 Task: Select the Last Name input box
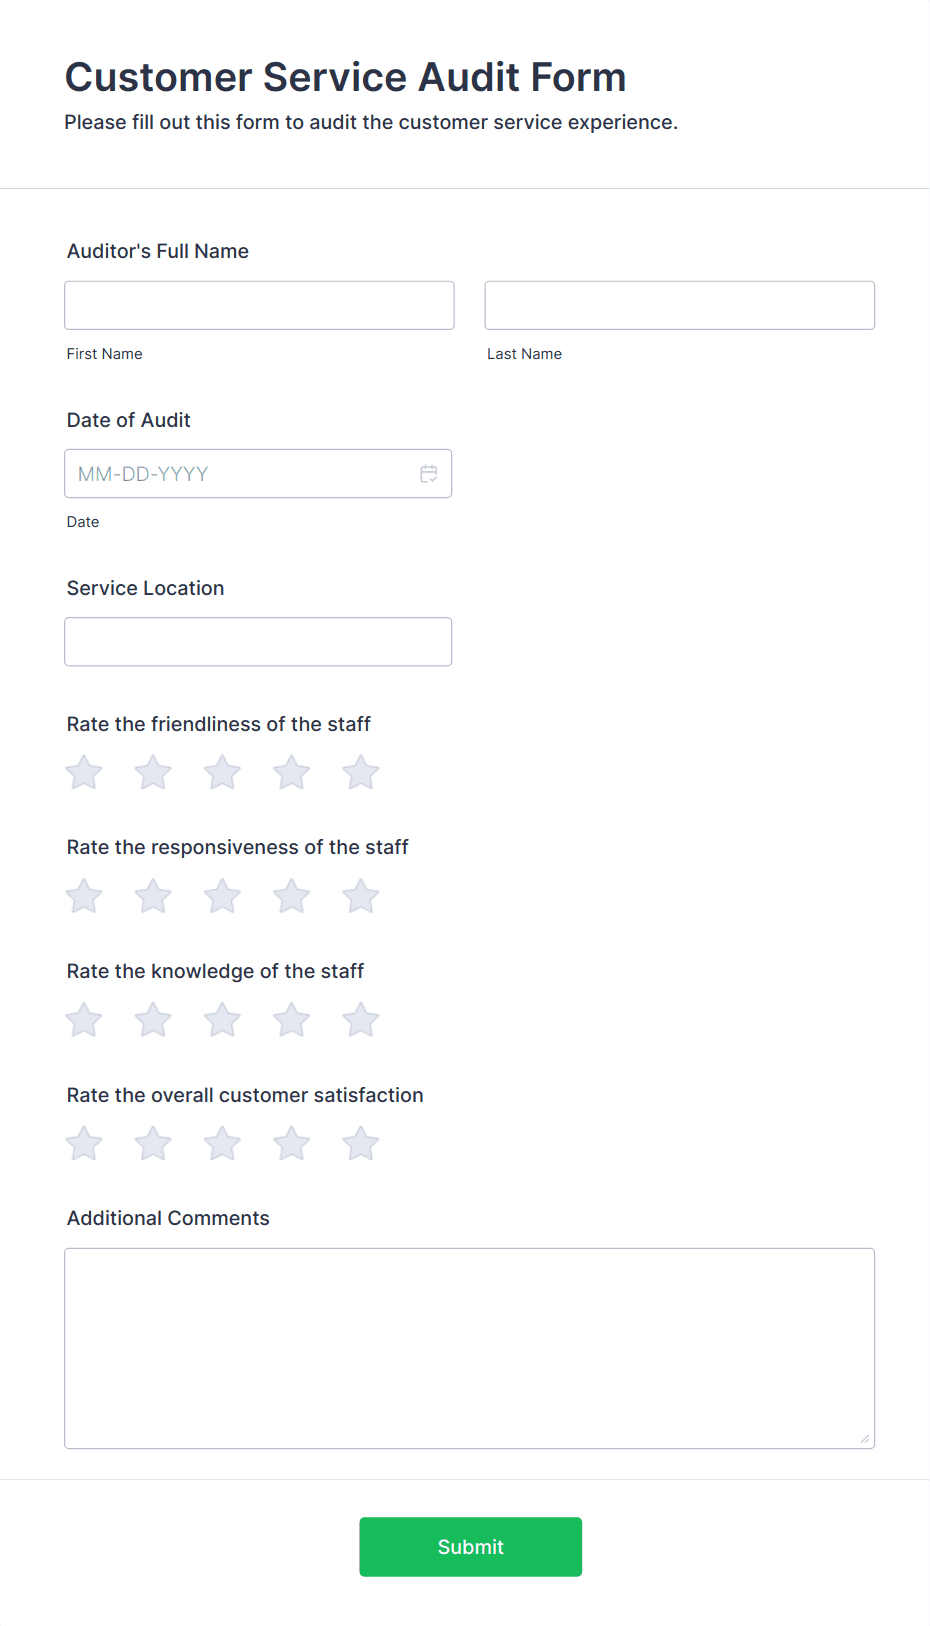coord(679,305)
